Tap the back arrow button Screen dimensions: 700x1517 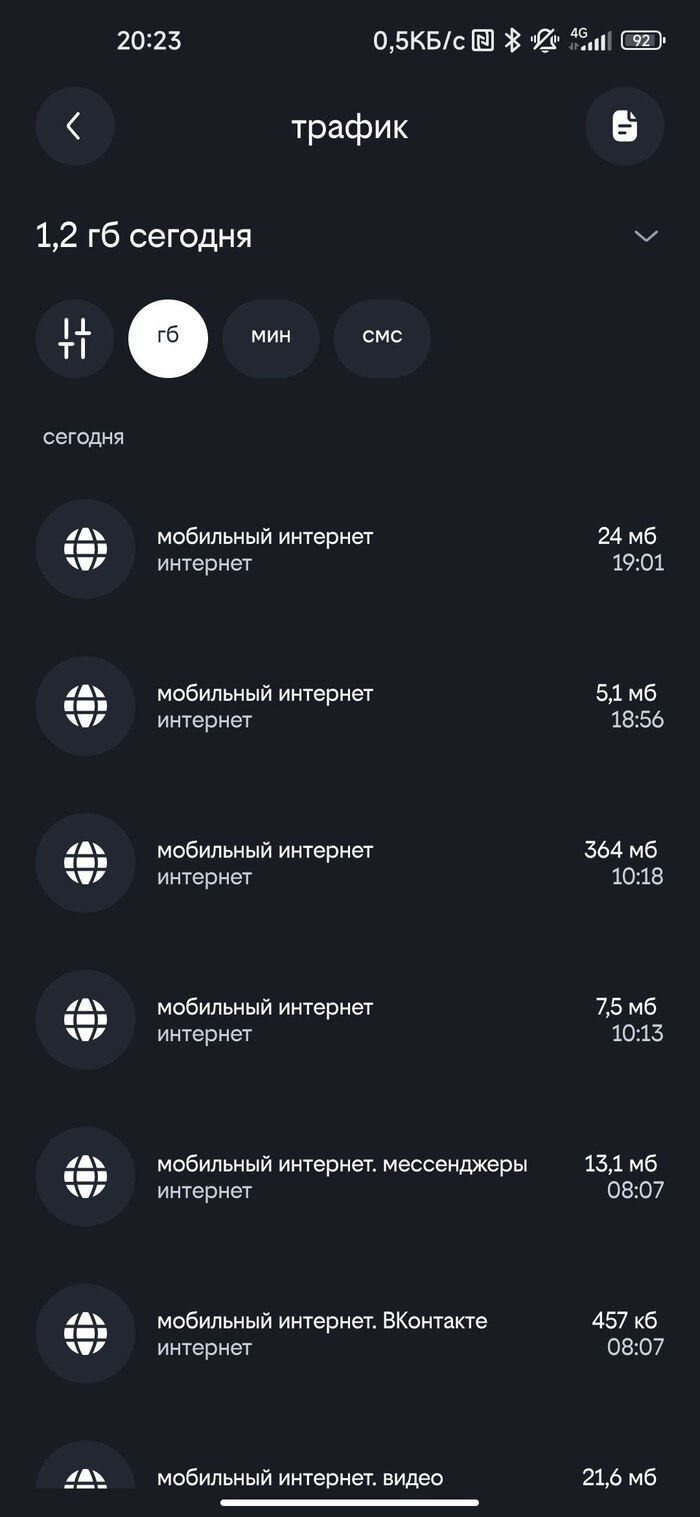point(74,126)
